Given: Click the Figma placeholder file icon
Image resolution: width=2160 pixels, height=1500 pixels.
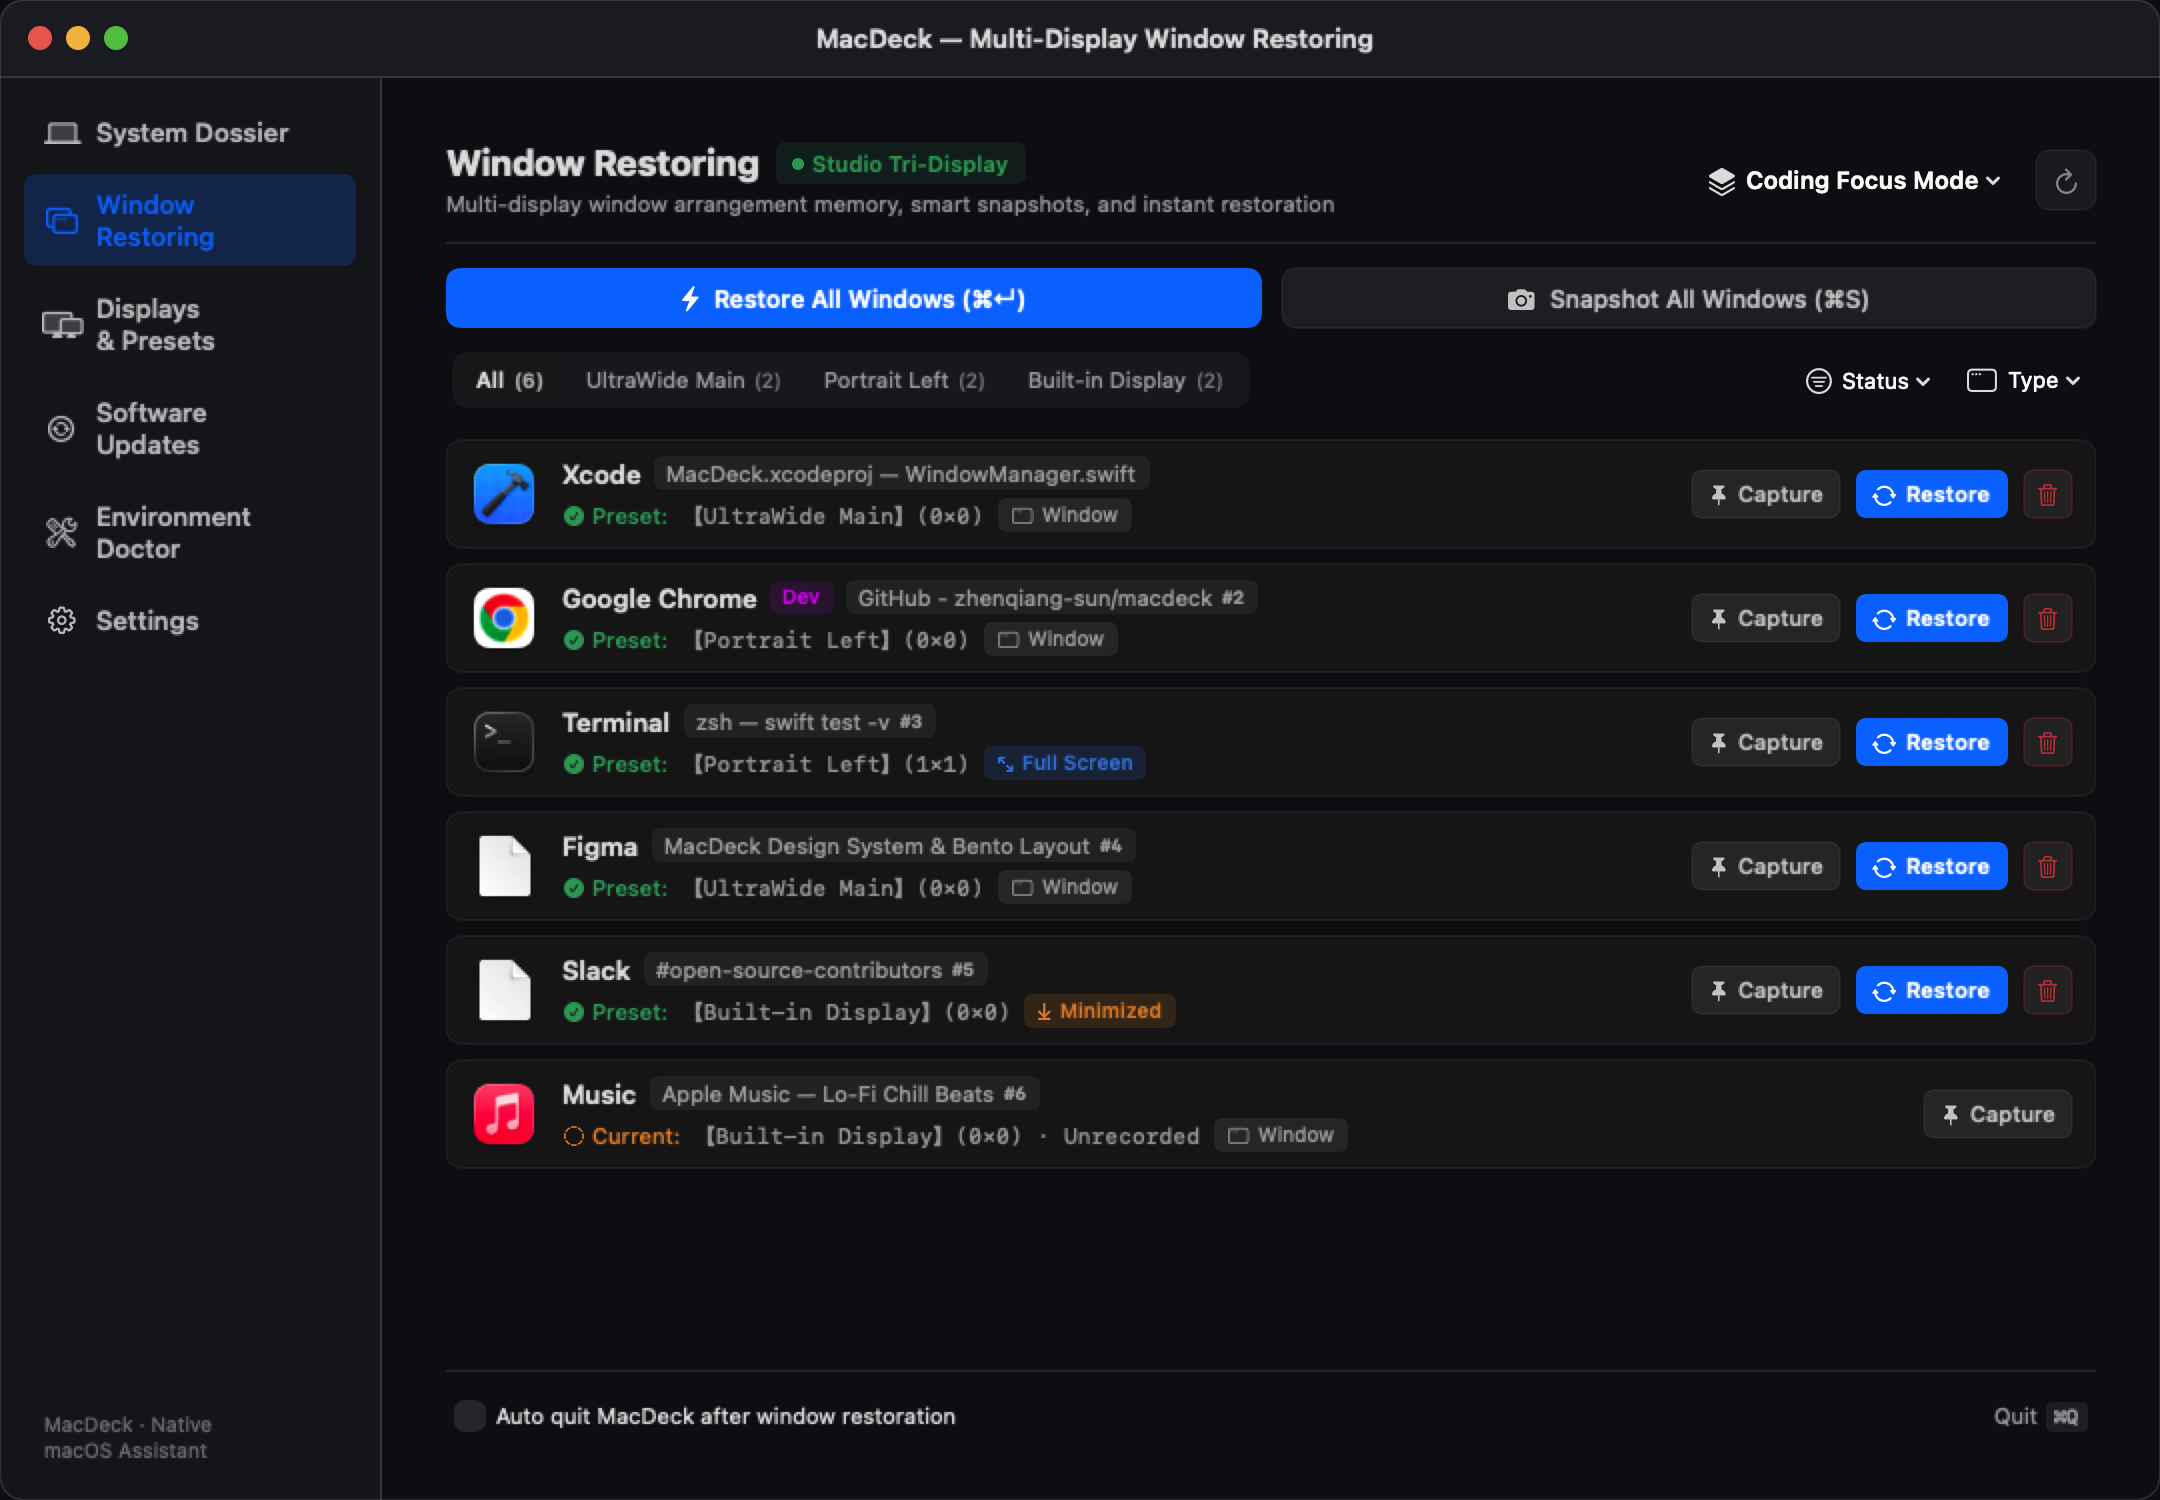Looking at the screenshot, I should point(504,866).
